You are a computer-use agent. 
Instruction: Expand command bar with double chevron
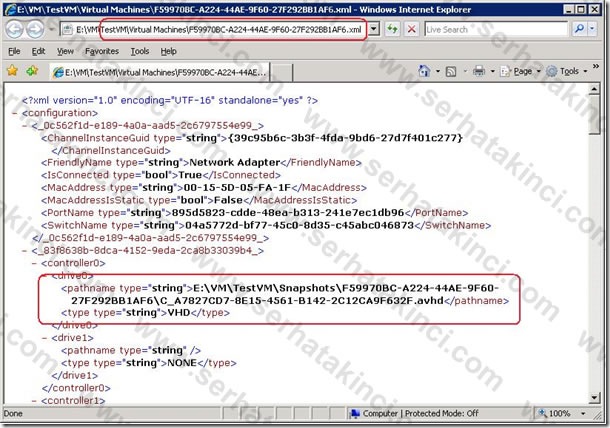[596, 67]
